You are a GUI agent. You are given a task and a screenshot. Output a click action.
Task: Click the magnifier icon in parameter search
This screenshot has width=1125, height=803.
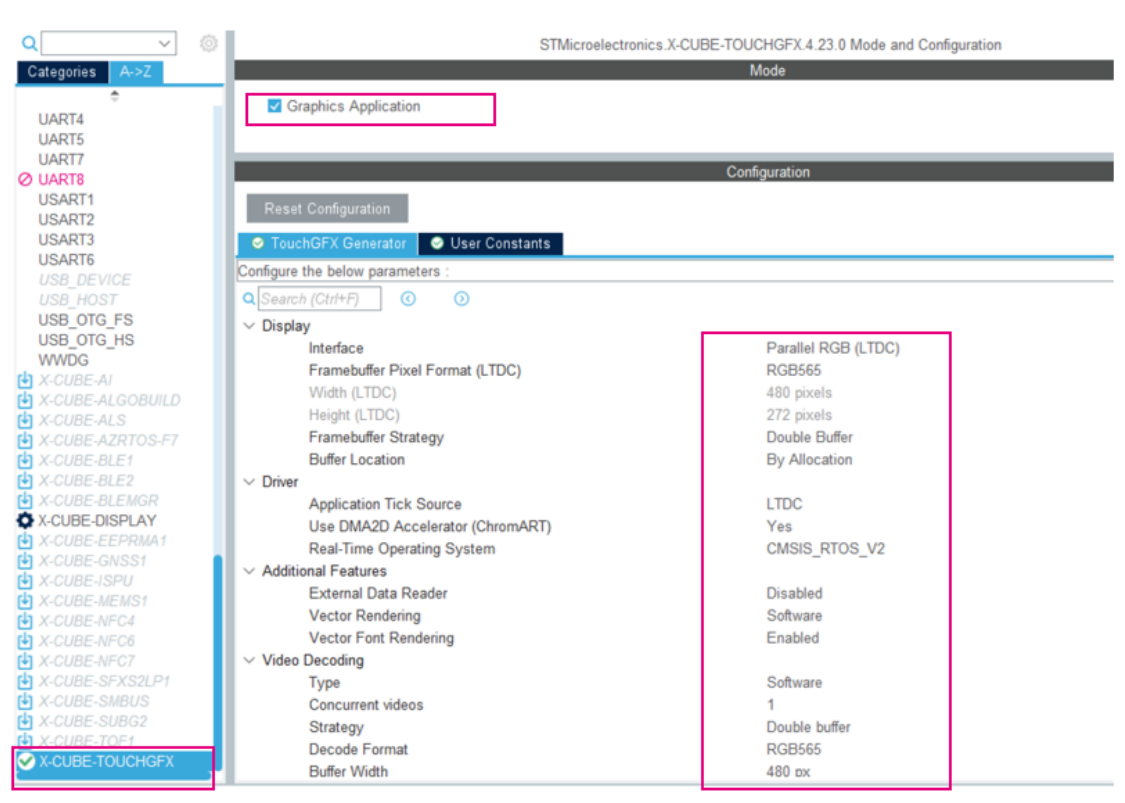(x=248, y=299)
